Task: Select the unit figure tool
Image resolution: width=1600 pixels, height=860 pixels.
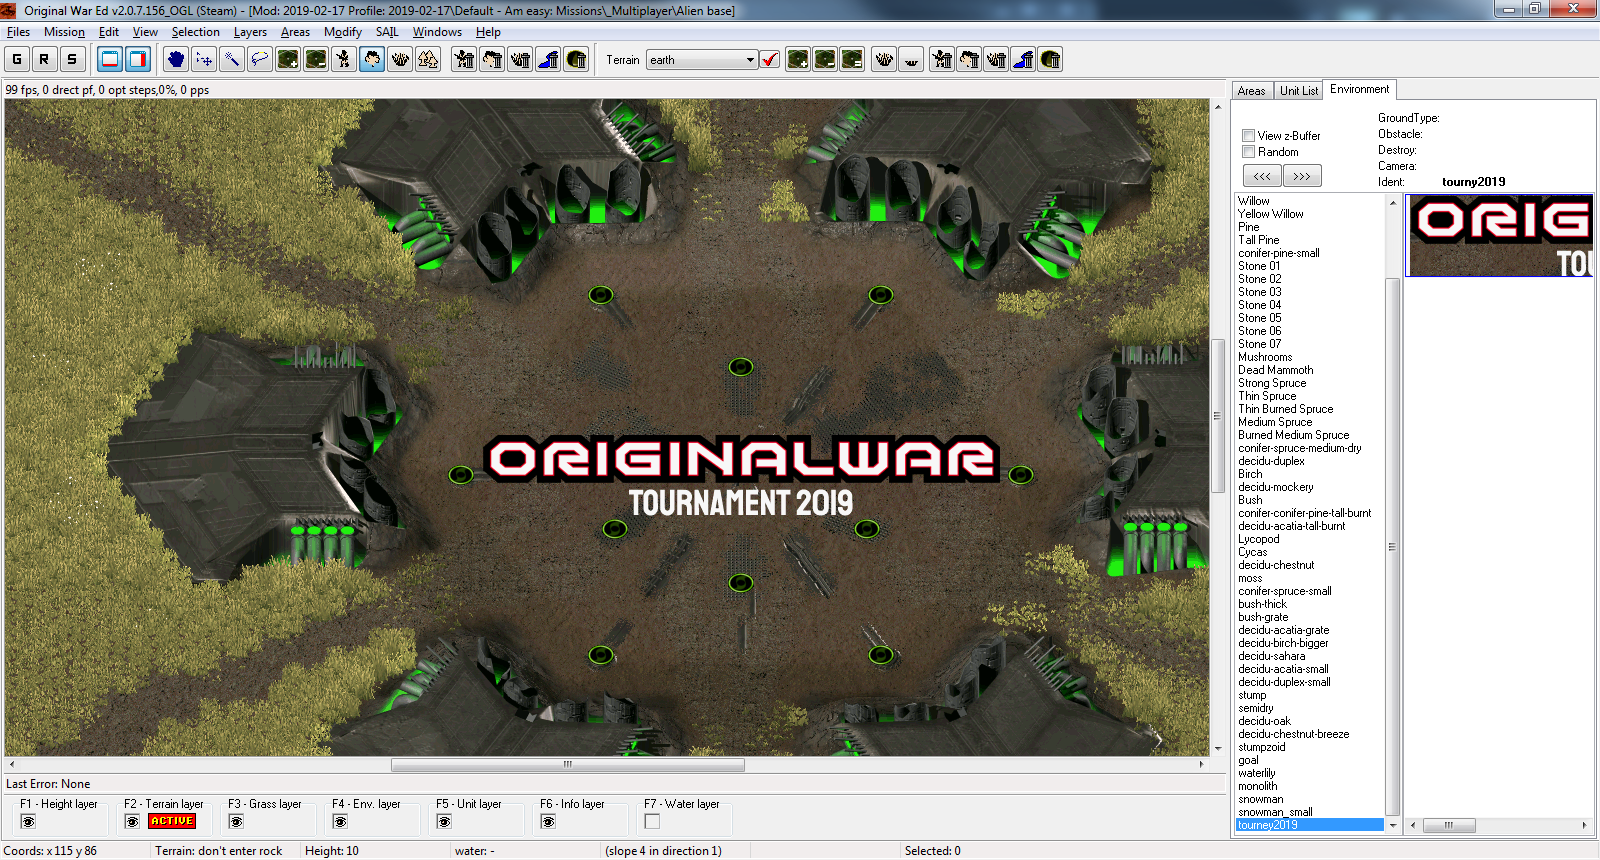Action: pos(344,59)
